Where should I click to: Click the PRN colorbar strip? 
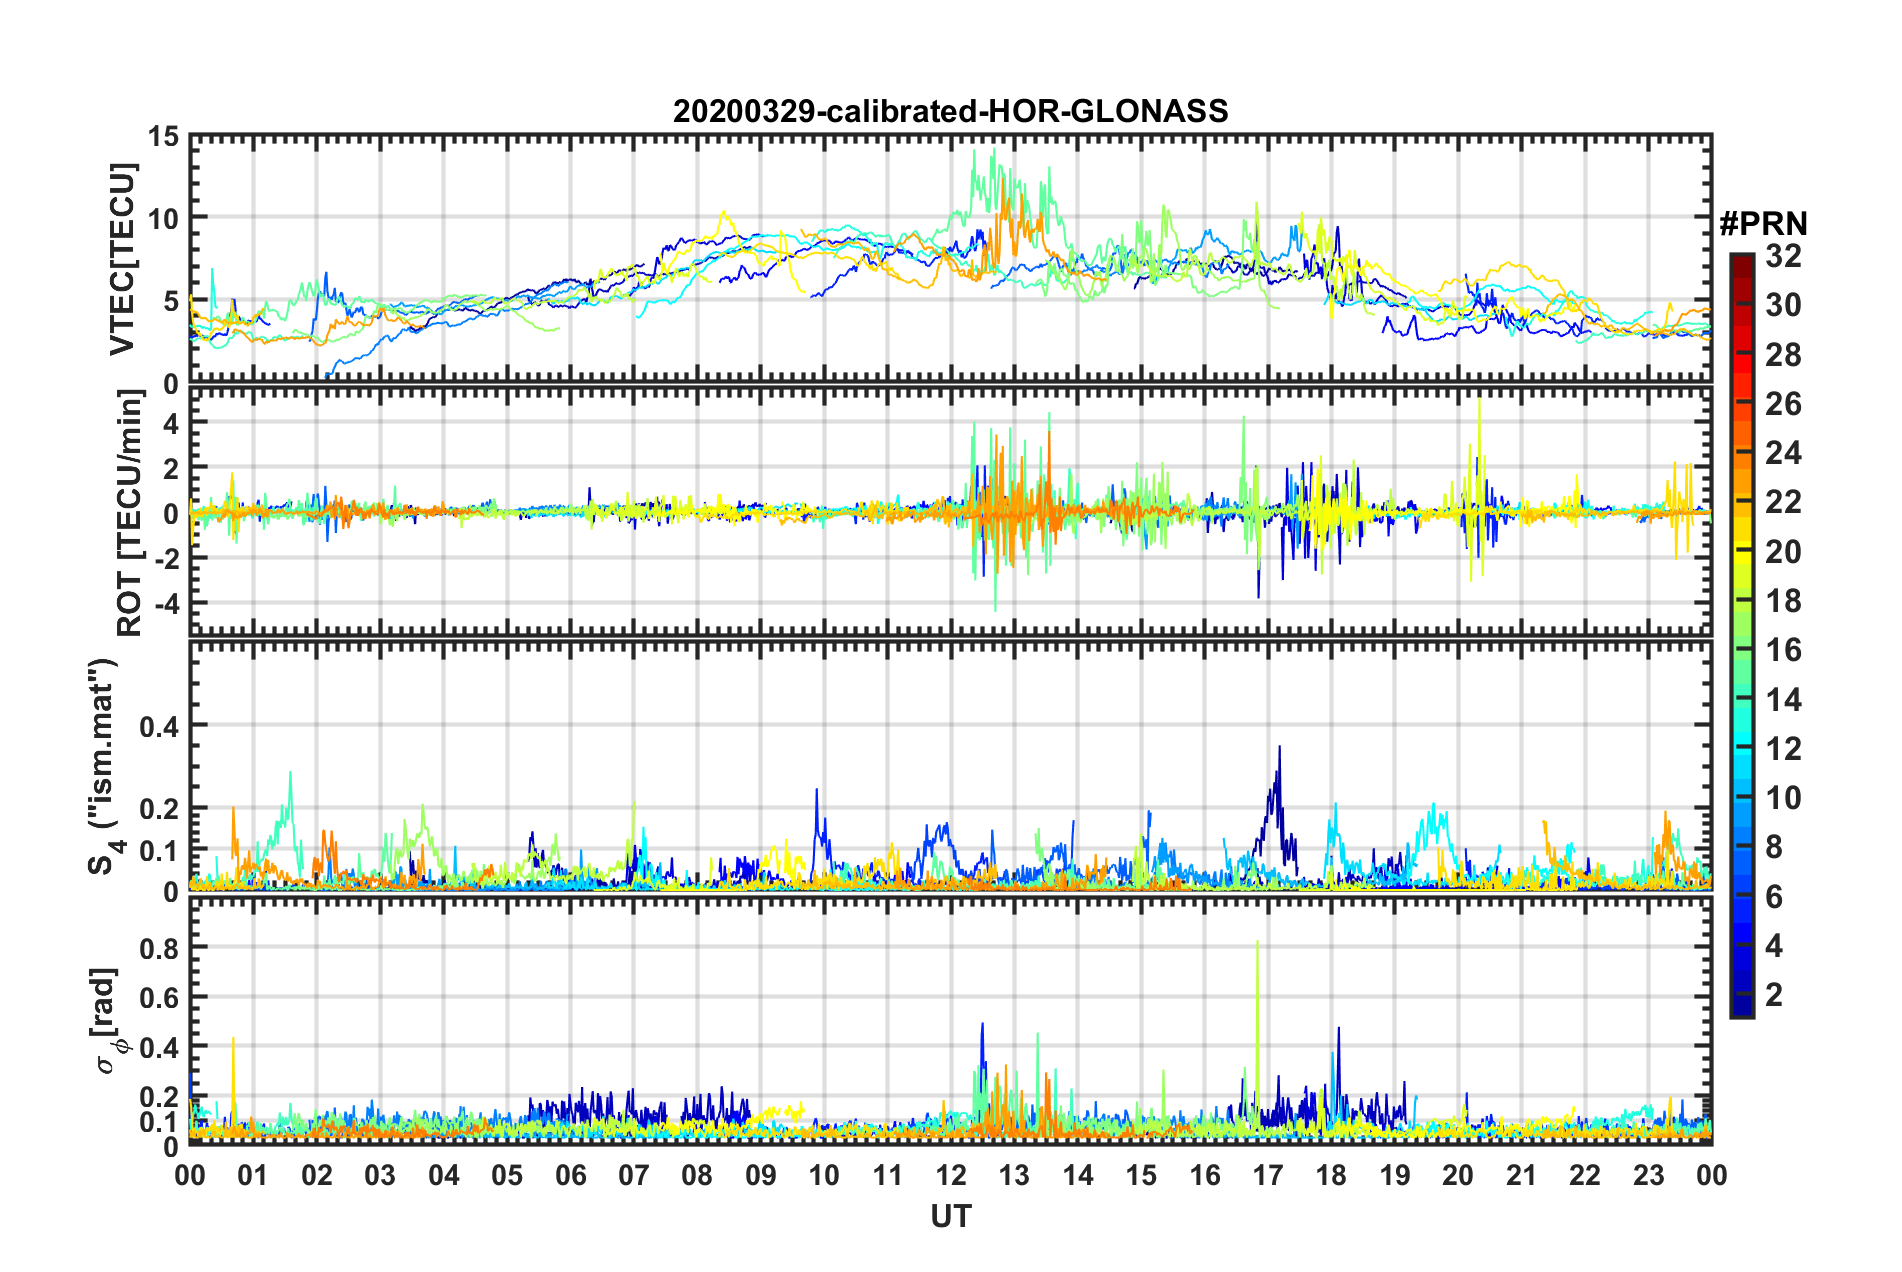(1741, 636)
